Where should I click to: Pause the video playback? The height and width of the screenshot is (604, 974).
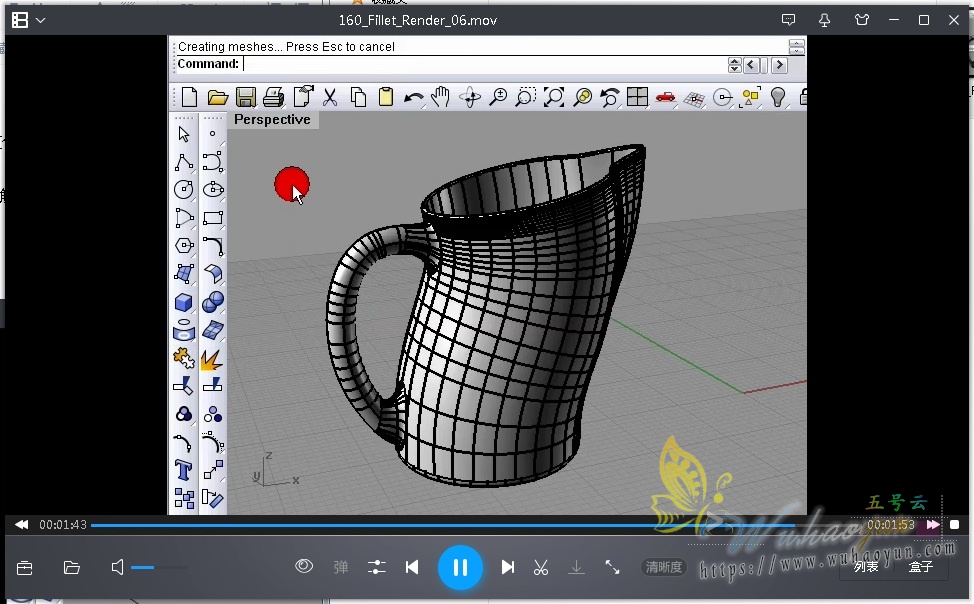(x=460, y=567)
